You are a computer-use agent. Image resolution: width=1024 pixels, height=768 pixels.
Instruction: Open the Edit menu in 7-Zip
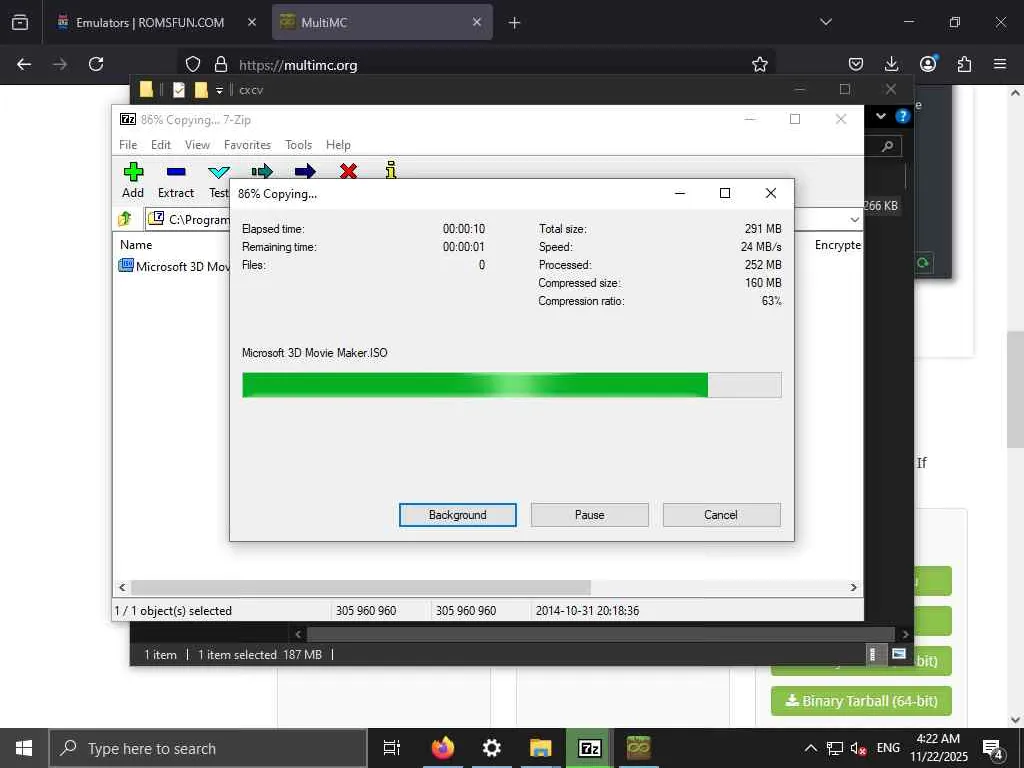pyautogui.click(x=161, y=145)
